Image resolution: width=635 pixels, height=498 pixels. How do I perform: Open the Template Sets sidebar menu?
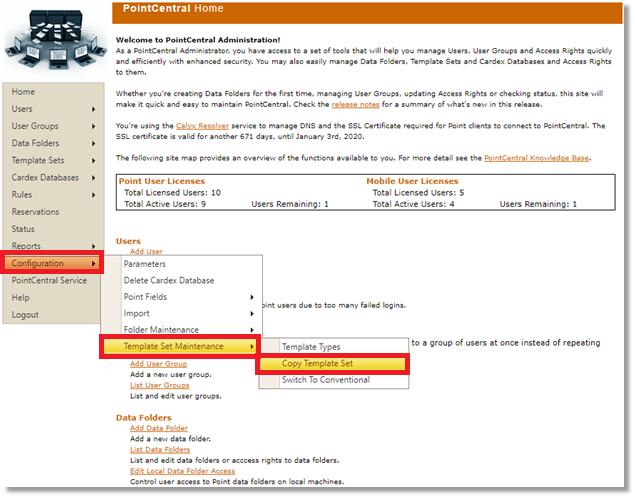pos(38,160)
